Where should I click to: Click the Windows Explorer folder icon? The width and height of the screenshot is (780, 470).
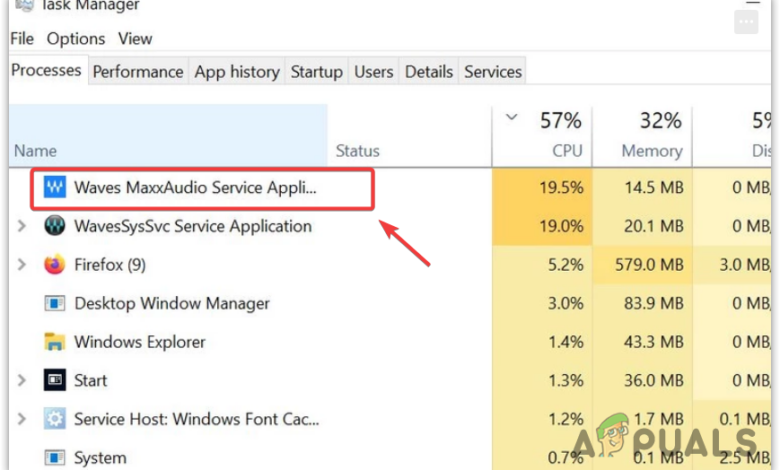point(54,342)
